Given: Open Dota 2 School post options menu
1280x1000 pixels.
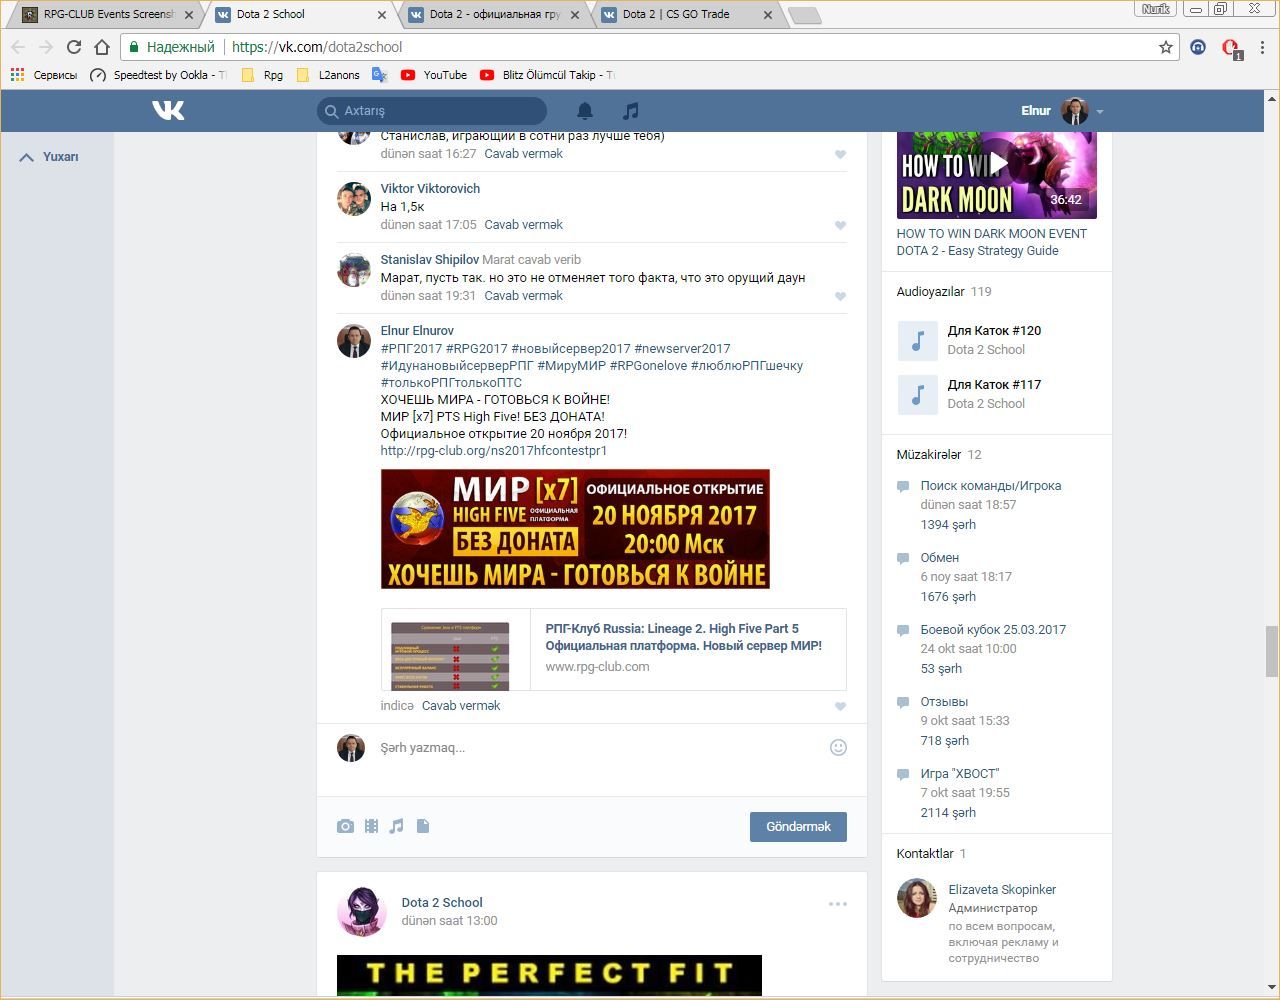Looking at the screenshot, I should (838, 904).
